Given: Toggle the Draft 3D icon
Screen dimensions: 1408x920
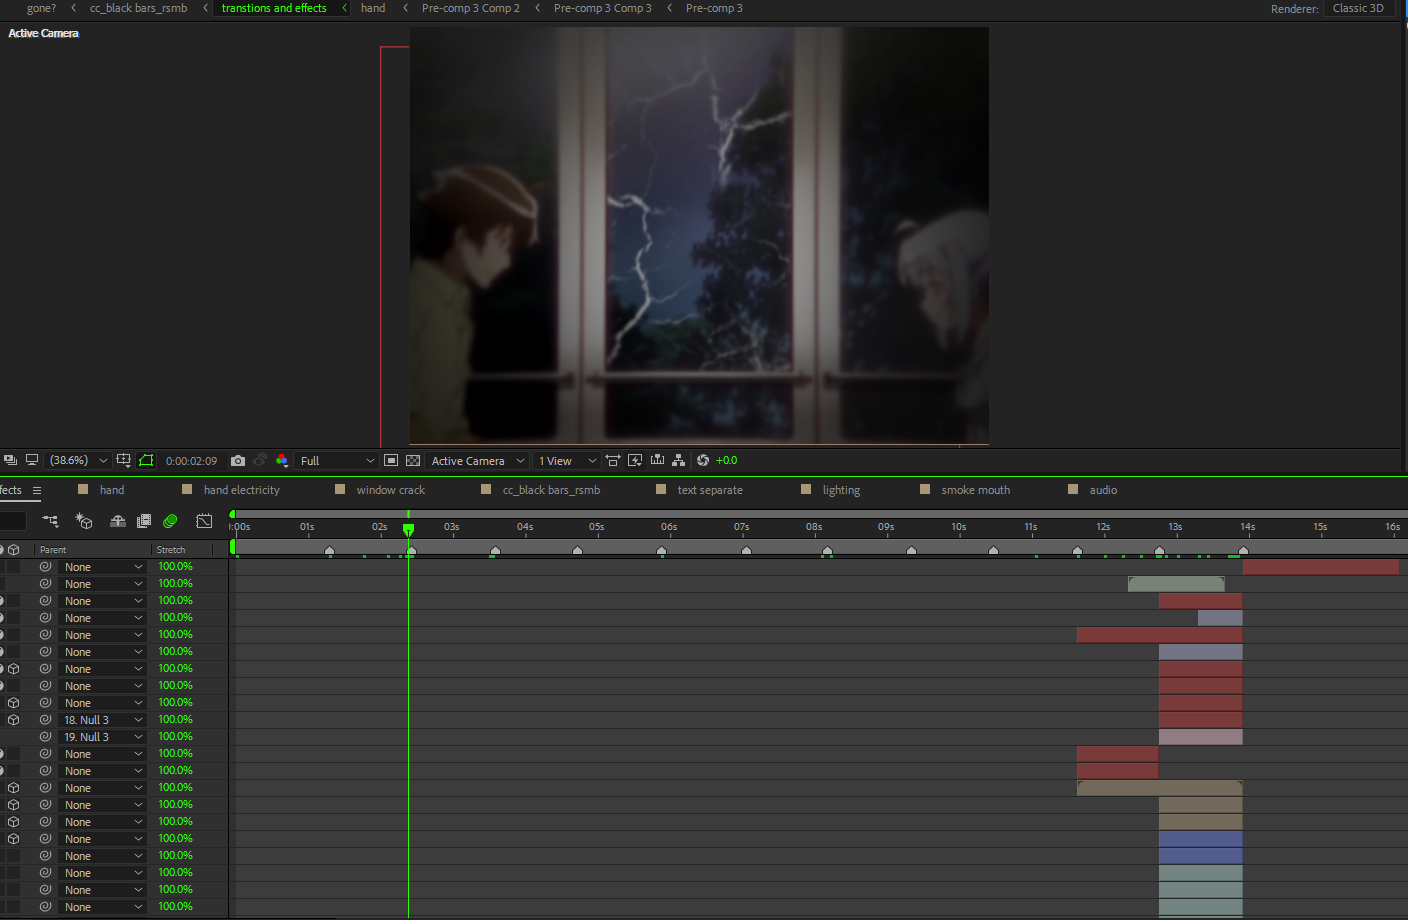Looking at the screenshot, I should click(x=84, y=521).
